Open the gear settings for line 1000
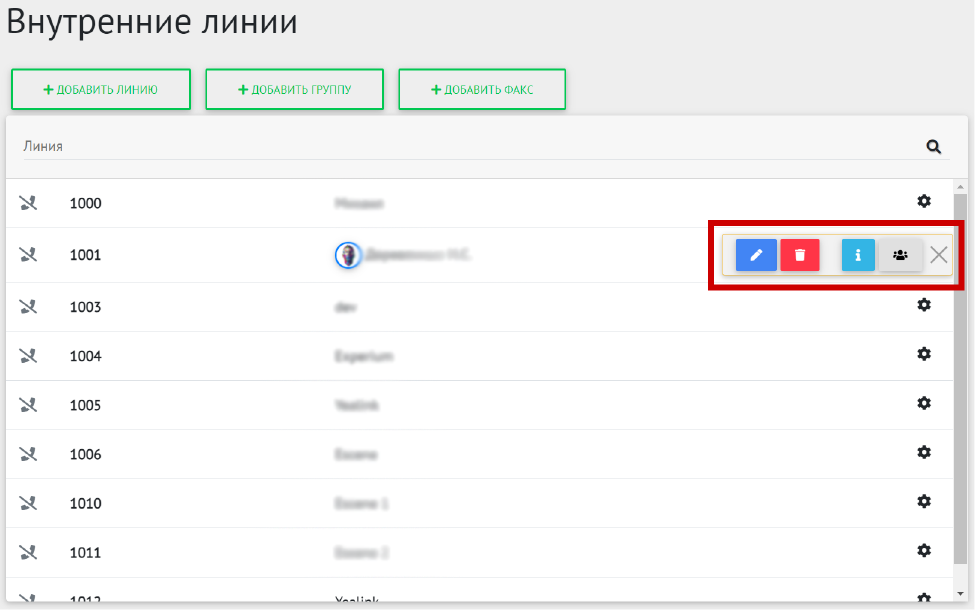The image size is (975, 610). (924, 201)
